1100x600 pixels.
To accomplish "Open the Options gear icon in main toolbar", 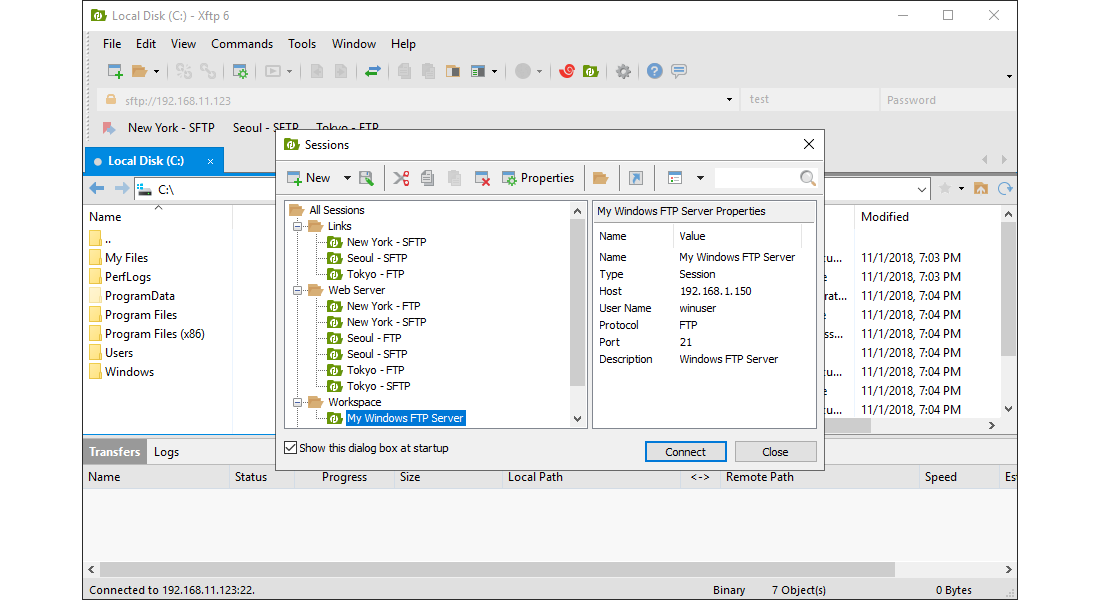I will [x=623, y=71].
